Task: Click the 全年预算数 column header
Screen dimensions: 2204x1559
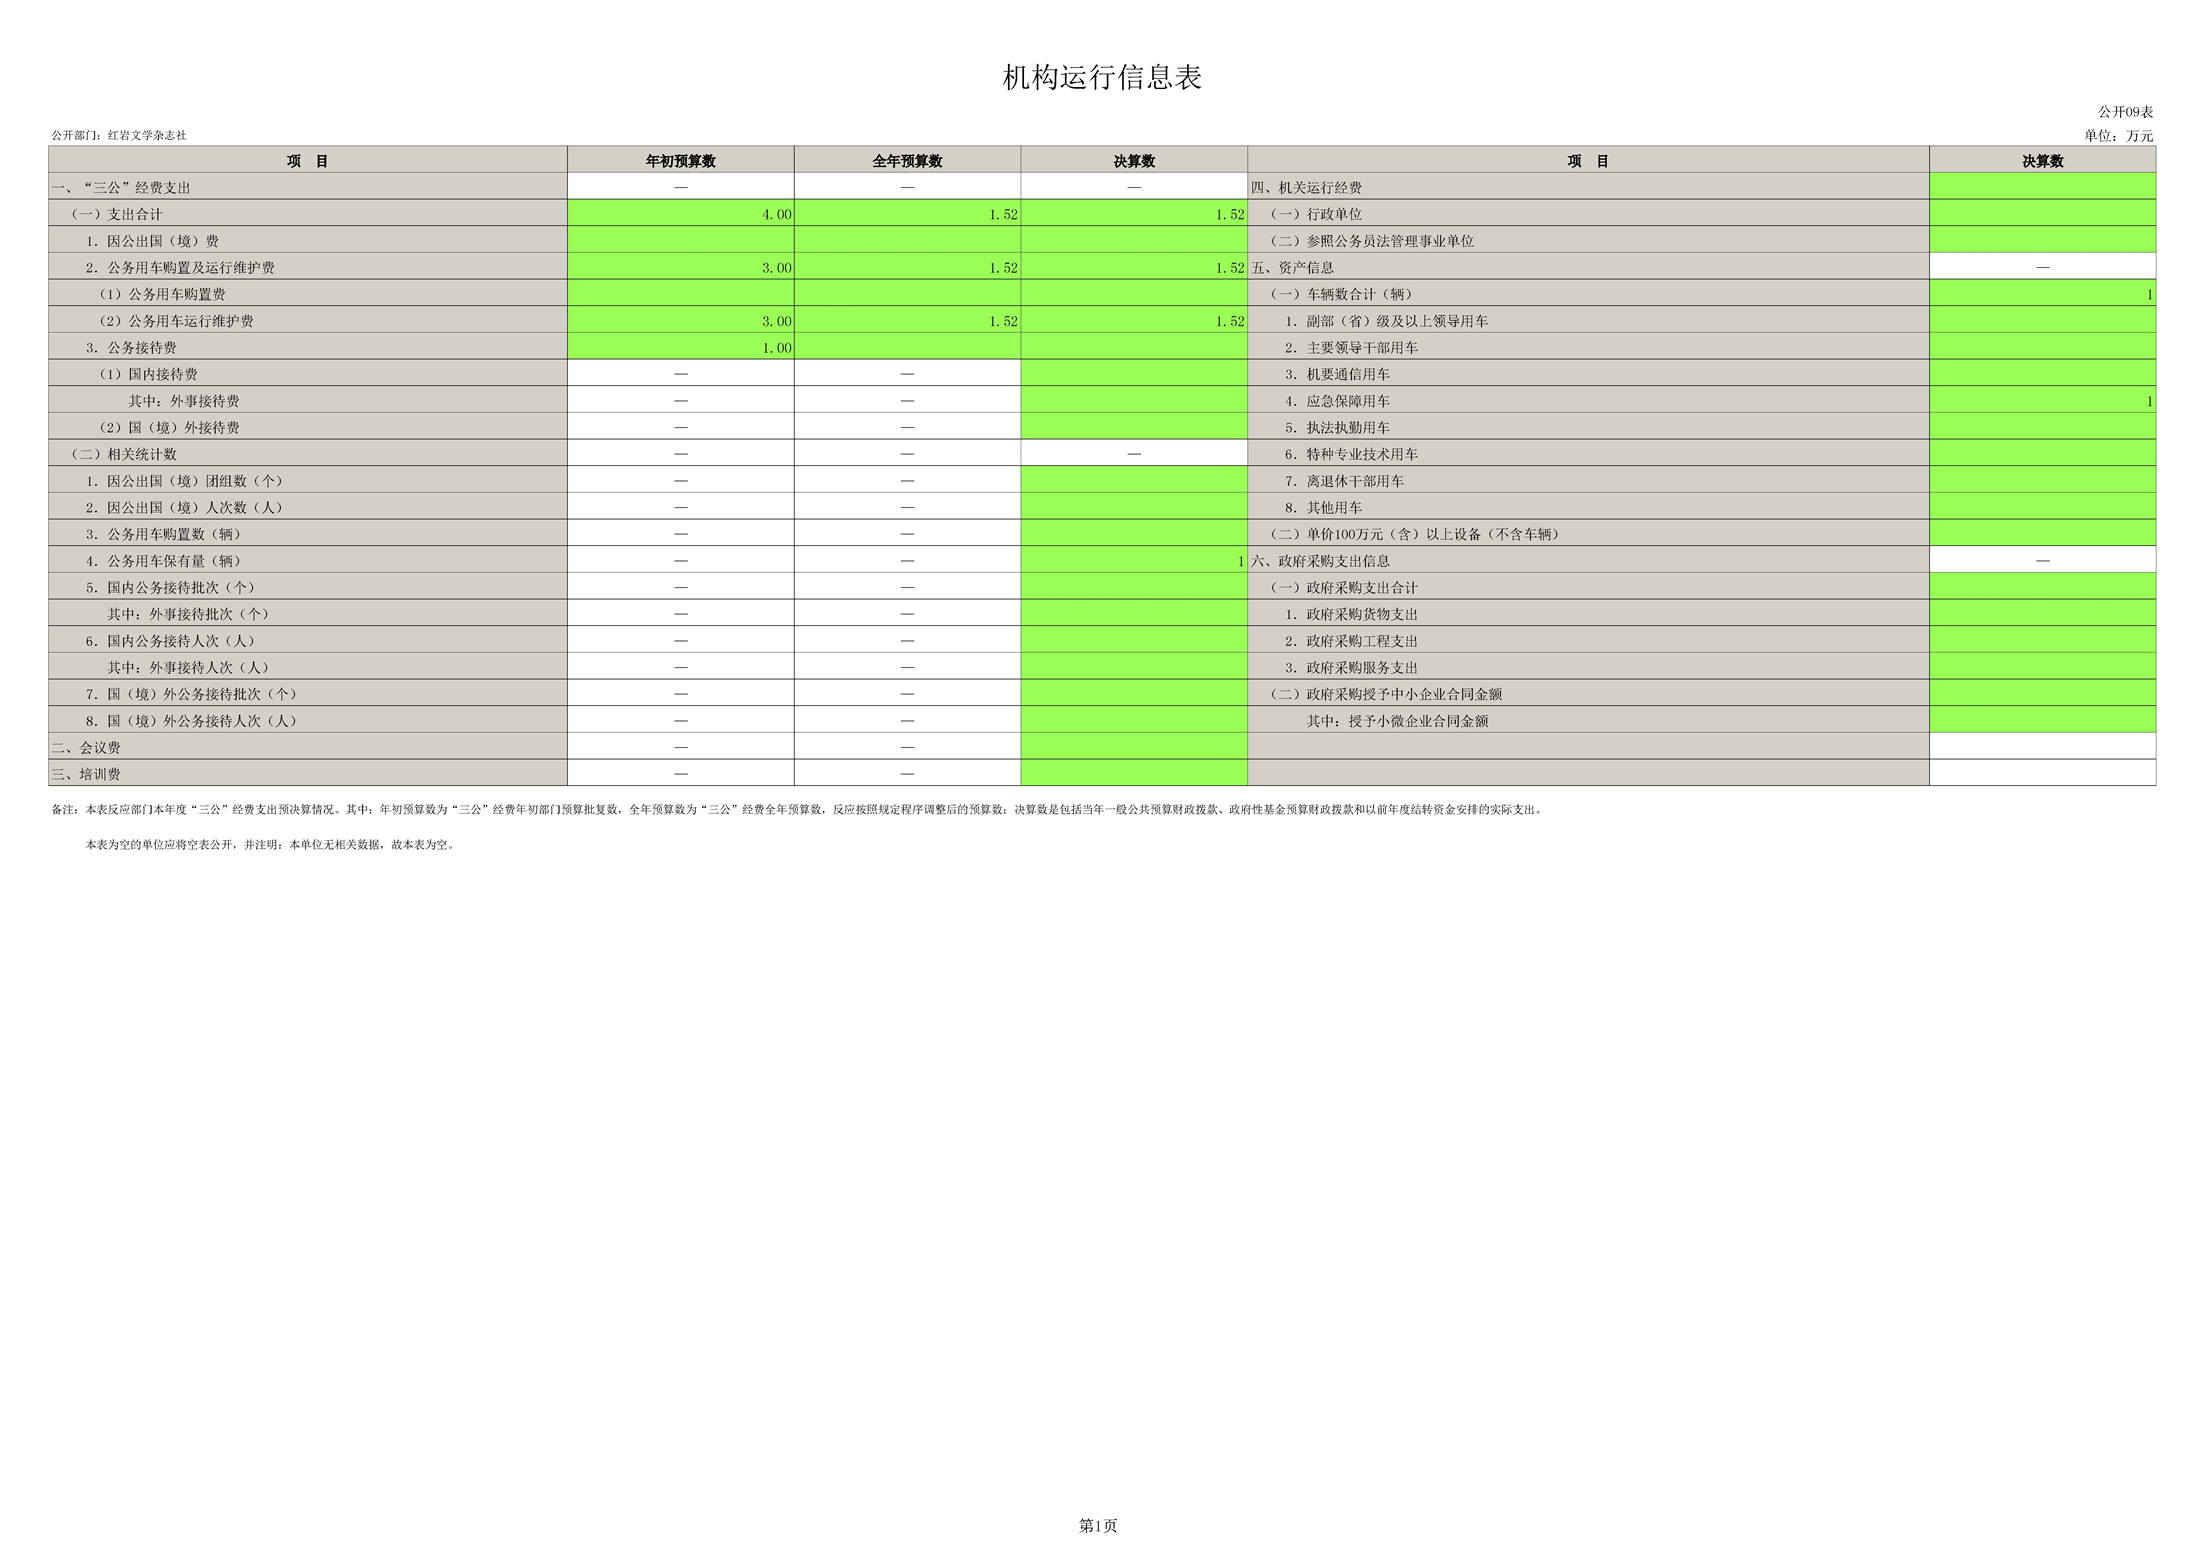Action: [907, 161]
